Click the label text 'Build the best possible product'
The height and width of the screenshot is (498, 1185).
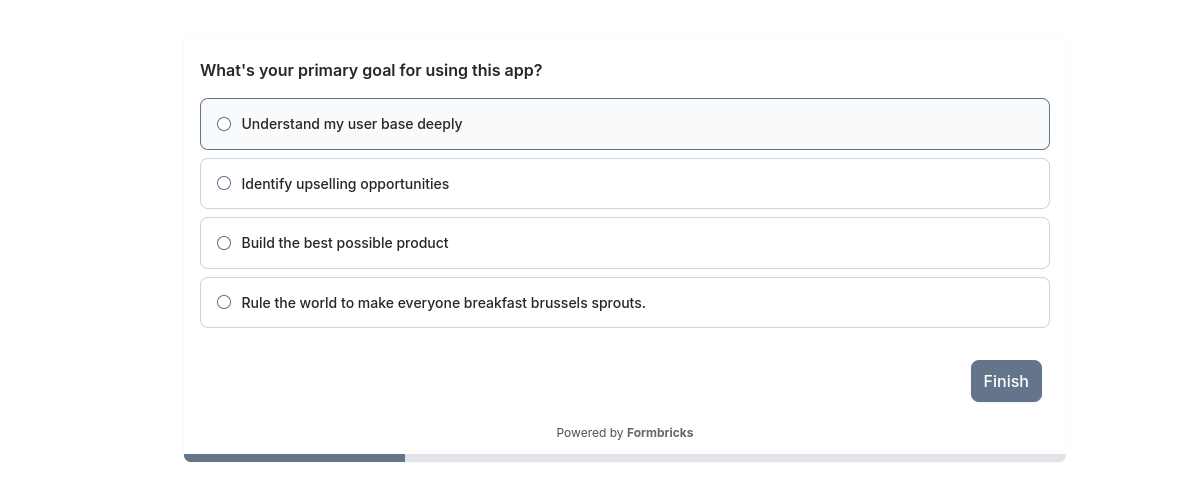click(345, 243)
